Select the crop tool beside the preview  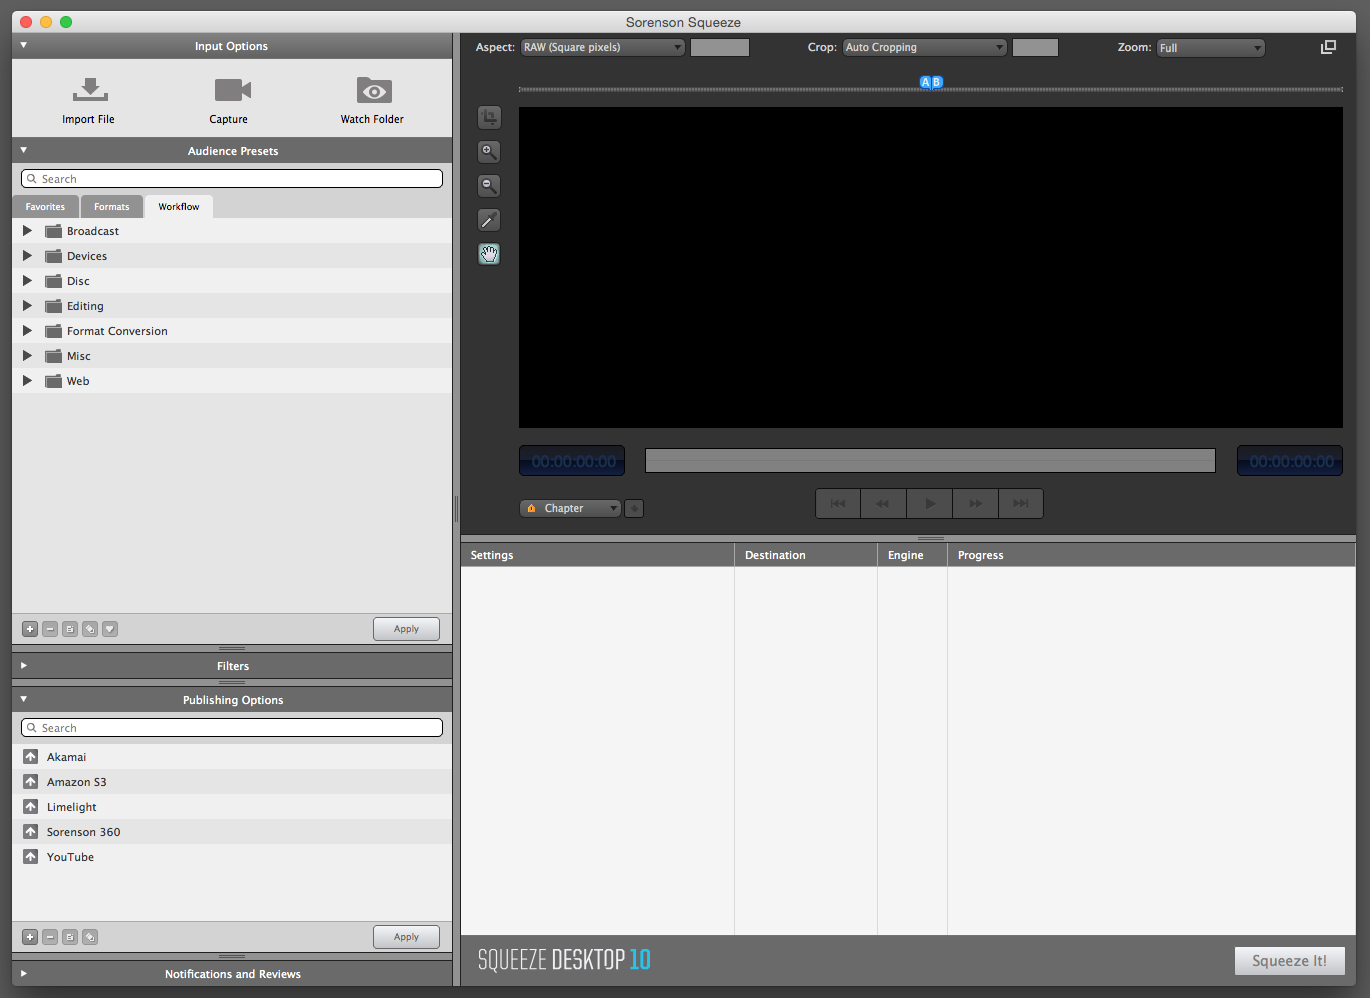489,118
